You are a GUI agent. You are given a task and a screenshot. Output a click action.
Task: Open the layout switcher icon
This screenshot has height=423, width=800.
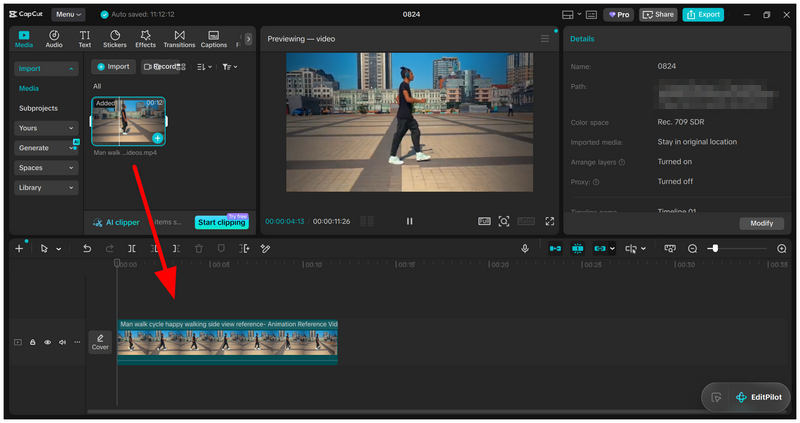tap(568, 15)
